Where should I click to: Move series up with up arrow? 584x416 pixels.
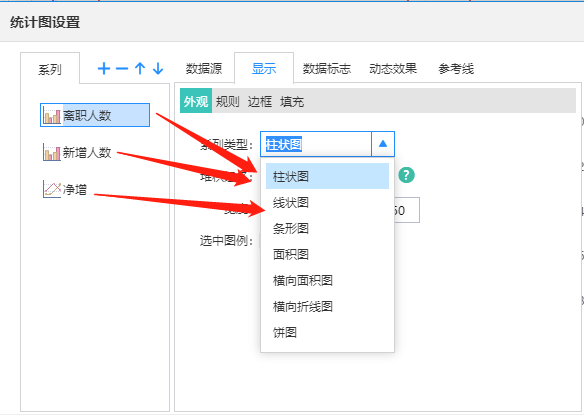pos(140,69)
